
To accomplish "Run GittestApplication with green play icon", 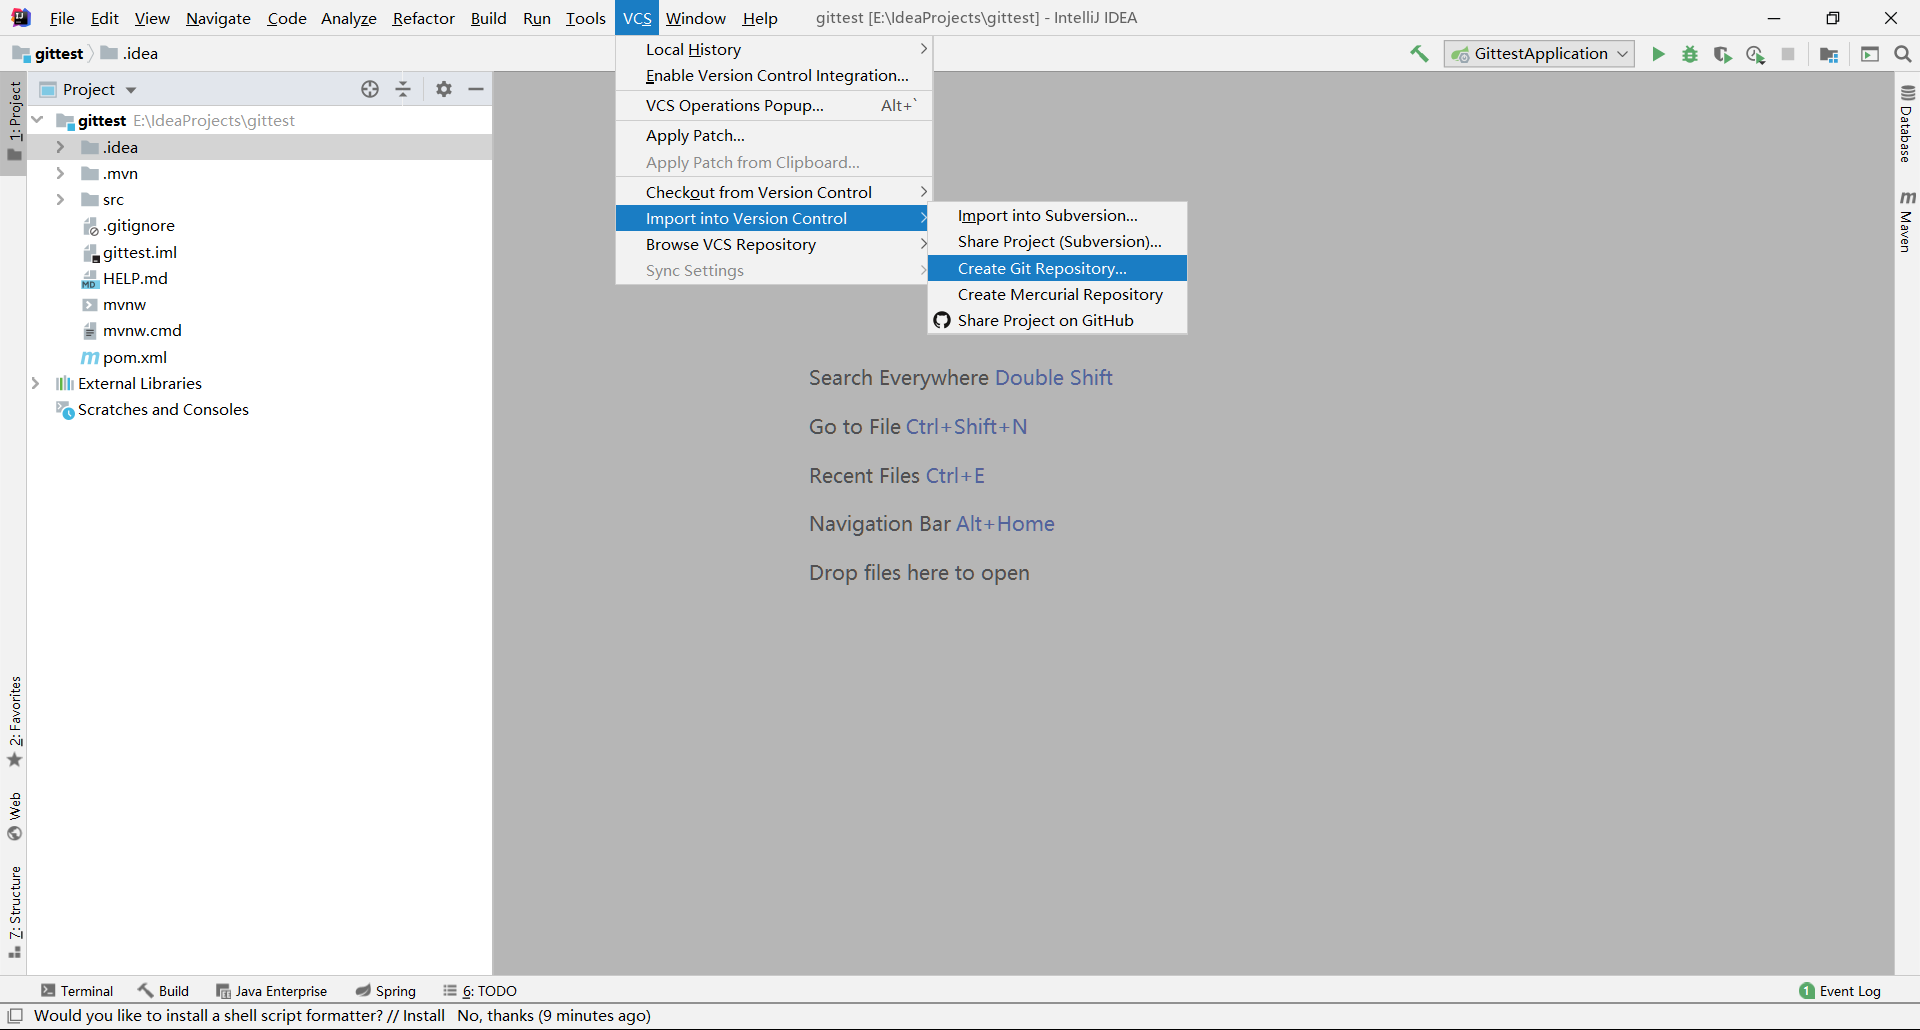I will point(1658,54).
